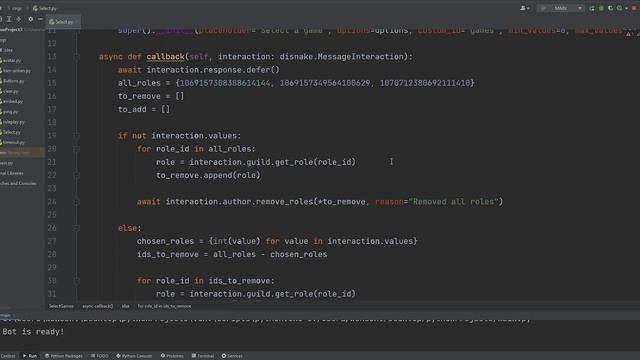Expand External Libraries in project tree

click(11, 173)
